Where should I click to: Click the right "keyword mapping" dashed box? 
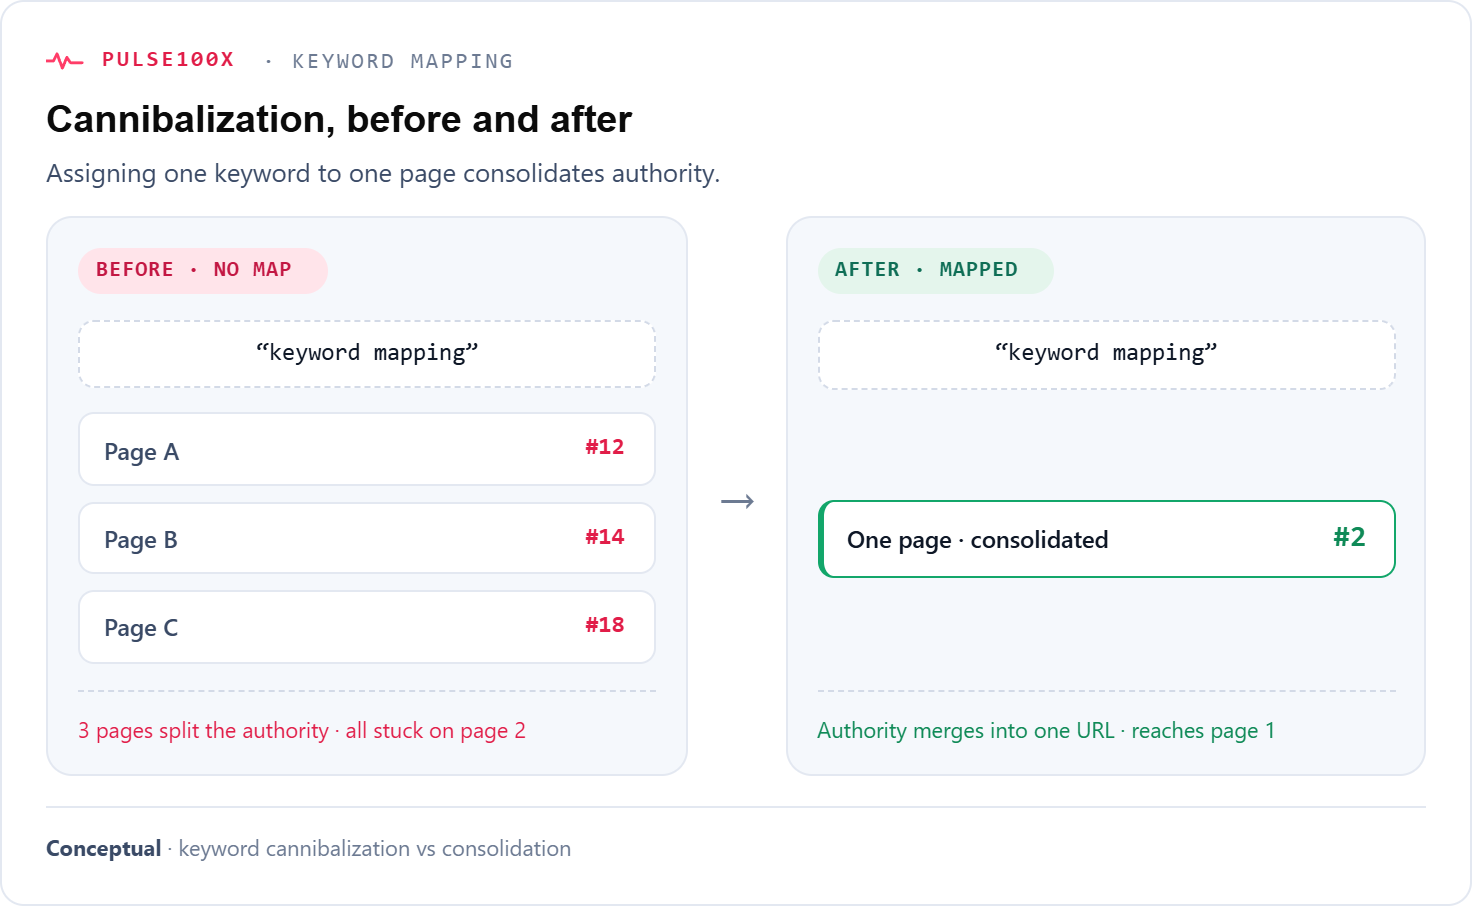[x=1107, y=355]
